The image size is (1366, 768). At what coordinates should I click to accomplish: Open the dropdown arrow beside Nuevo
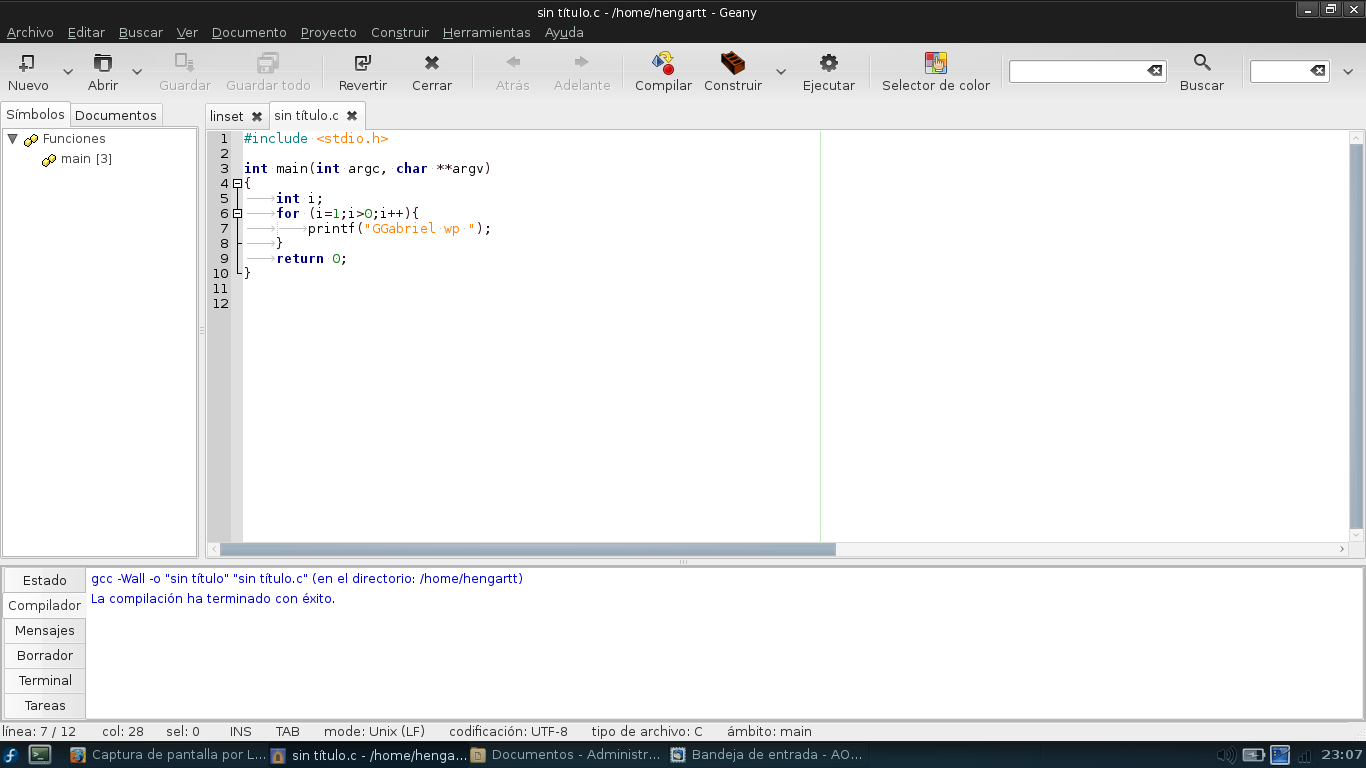(68, 72)
